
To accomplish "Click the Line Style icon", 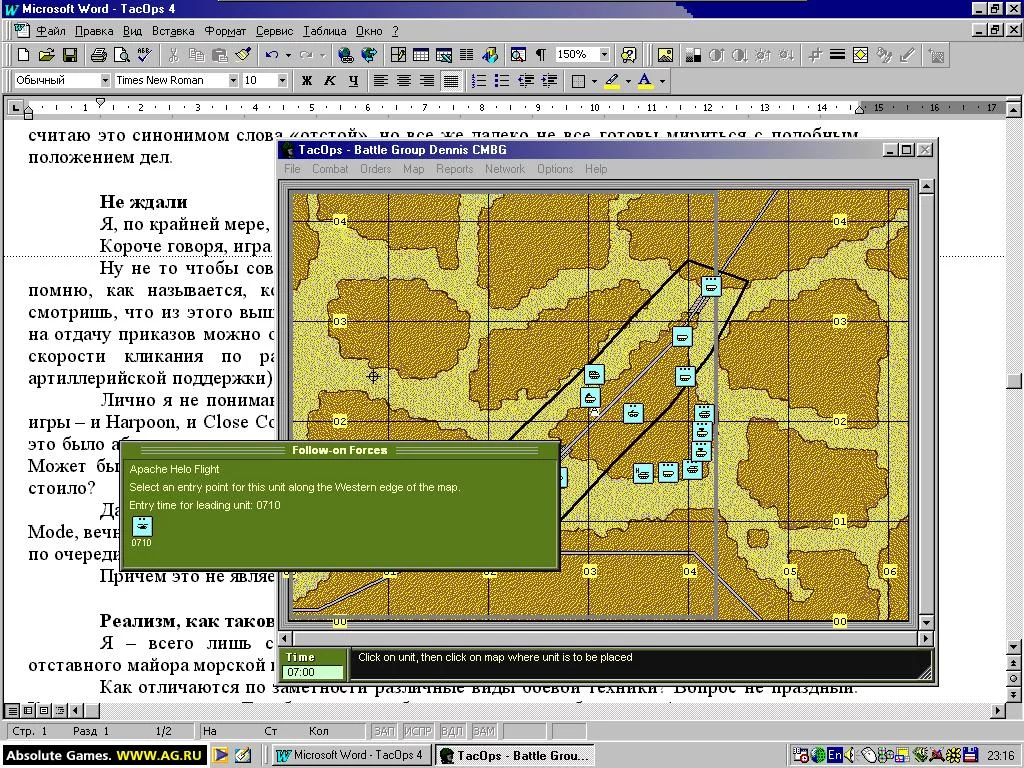I will click(x=837, y=55).
